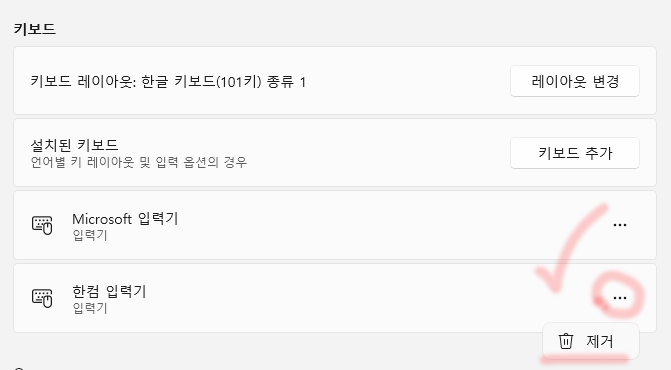
Task: Select the Microsoft 입력기 name label
Action: (x=125, y=219)
